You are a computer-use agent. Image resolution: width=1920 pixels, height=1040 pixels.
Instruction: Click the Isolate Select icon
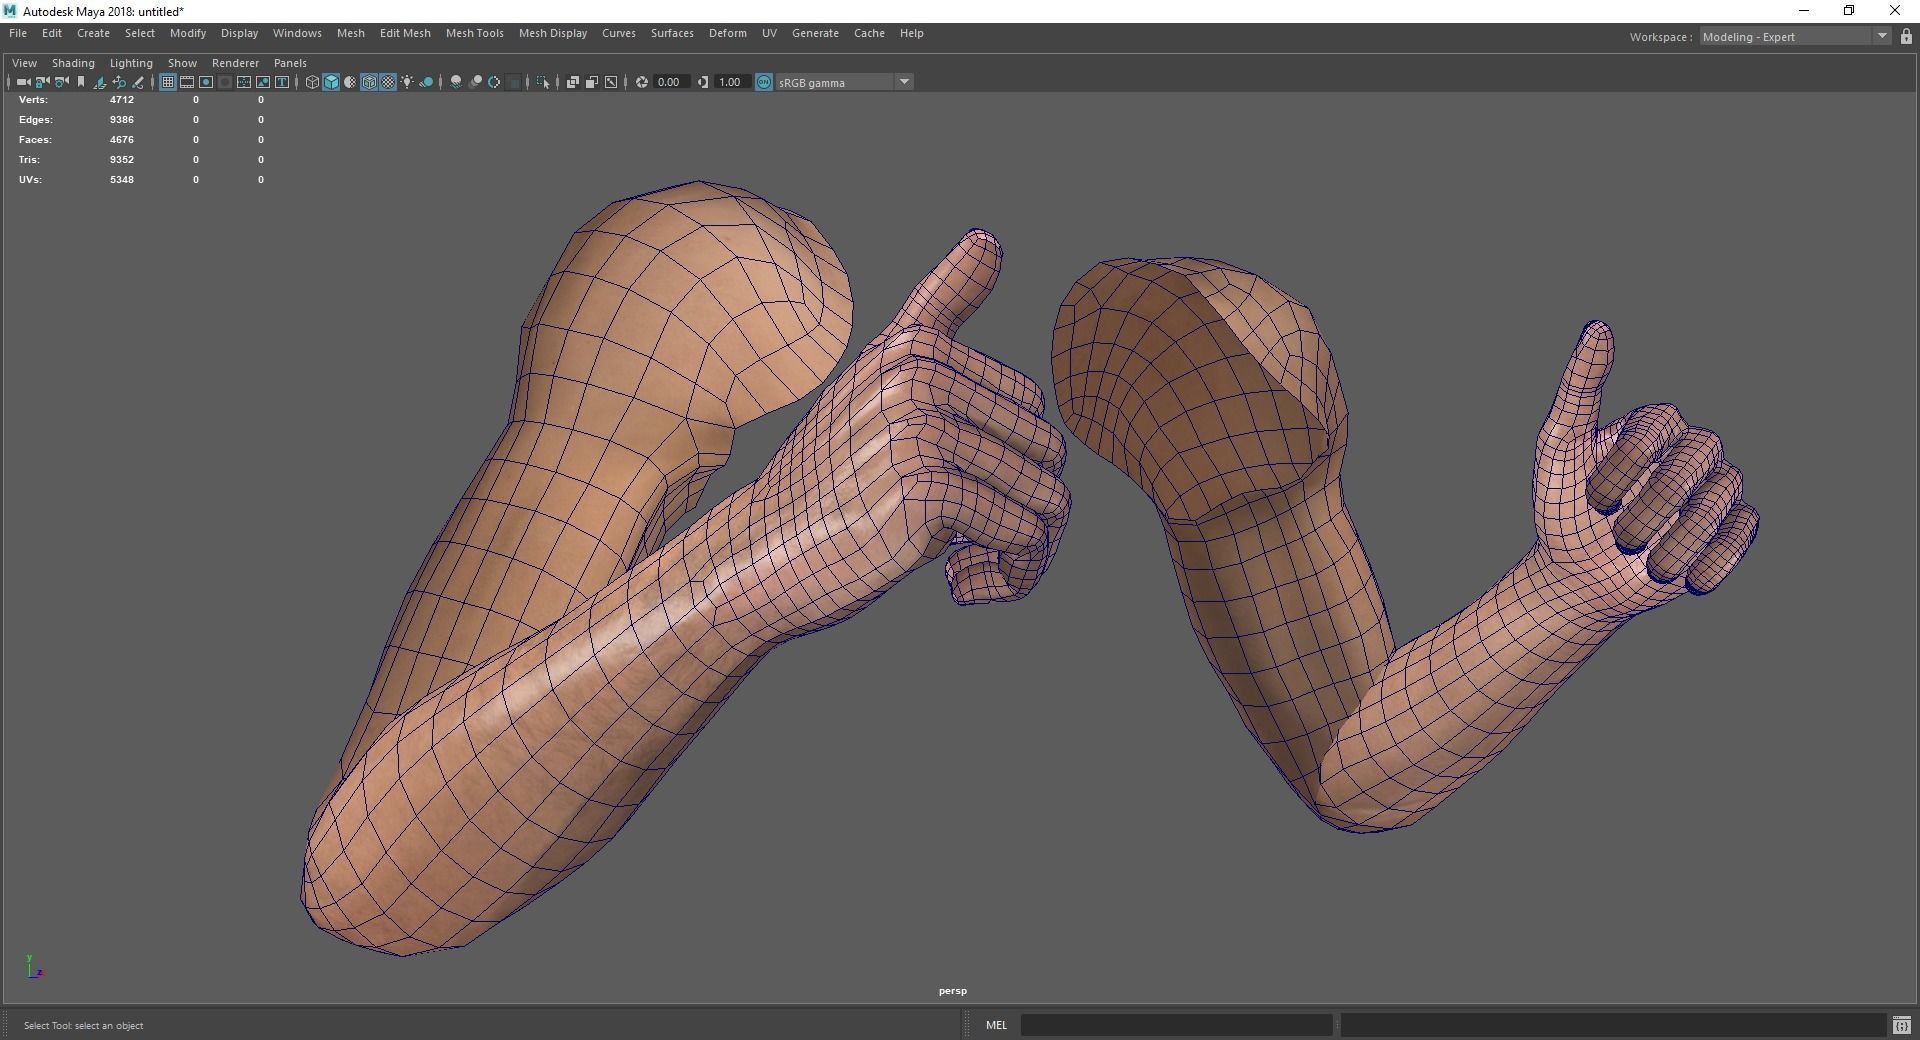click(x=543, y=82)
